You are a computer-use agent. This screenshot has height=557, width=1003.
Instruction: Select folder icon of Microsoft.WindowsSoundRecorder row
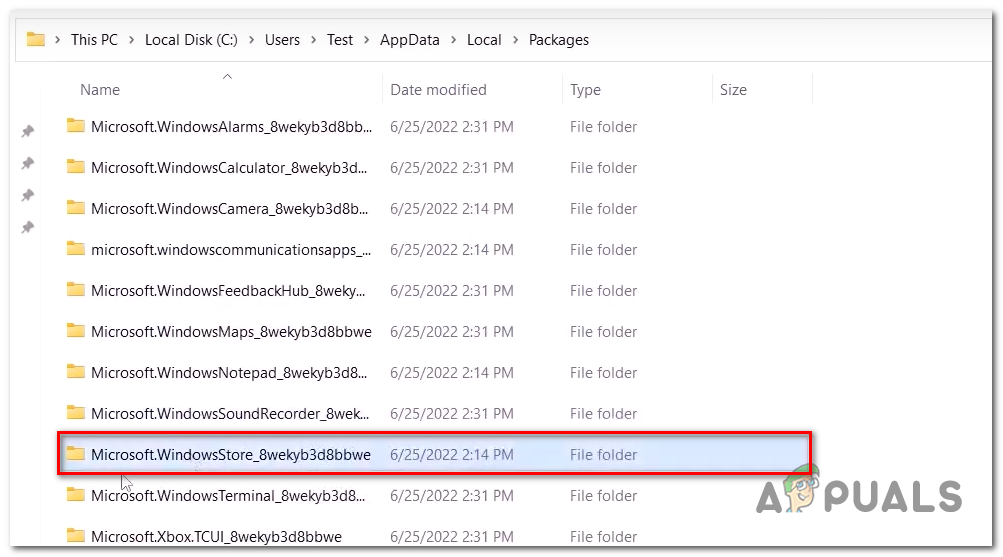point(75,412)
